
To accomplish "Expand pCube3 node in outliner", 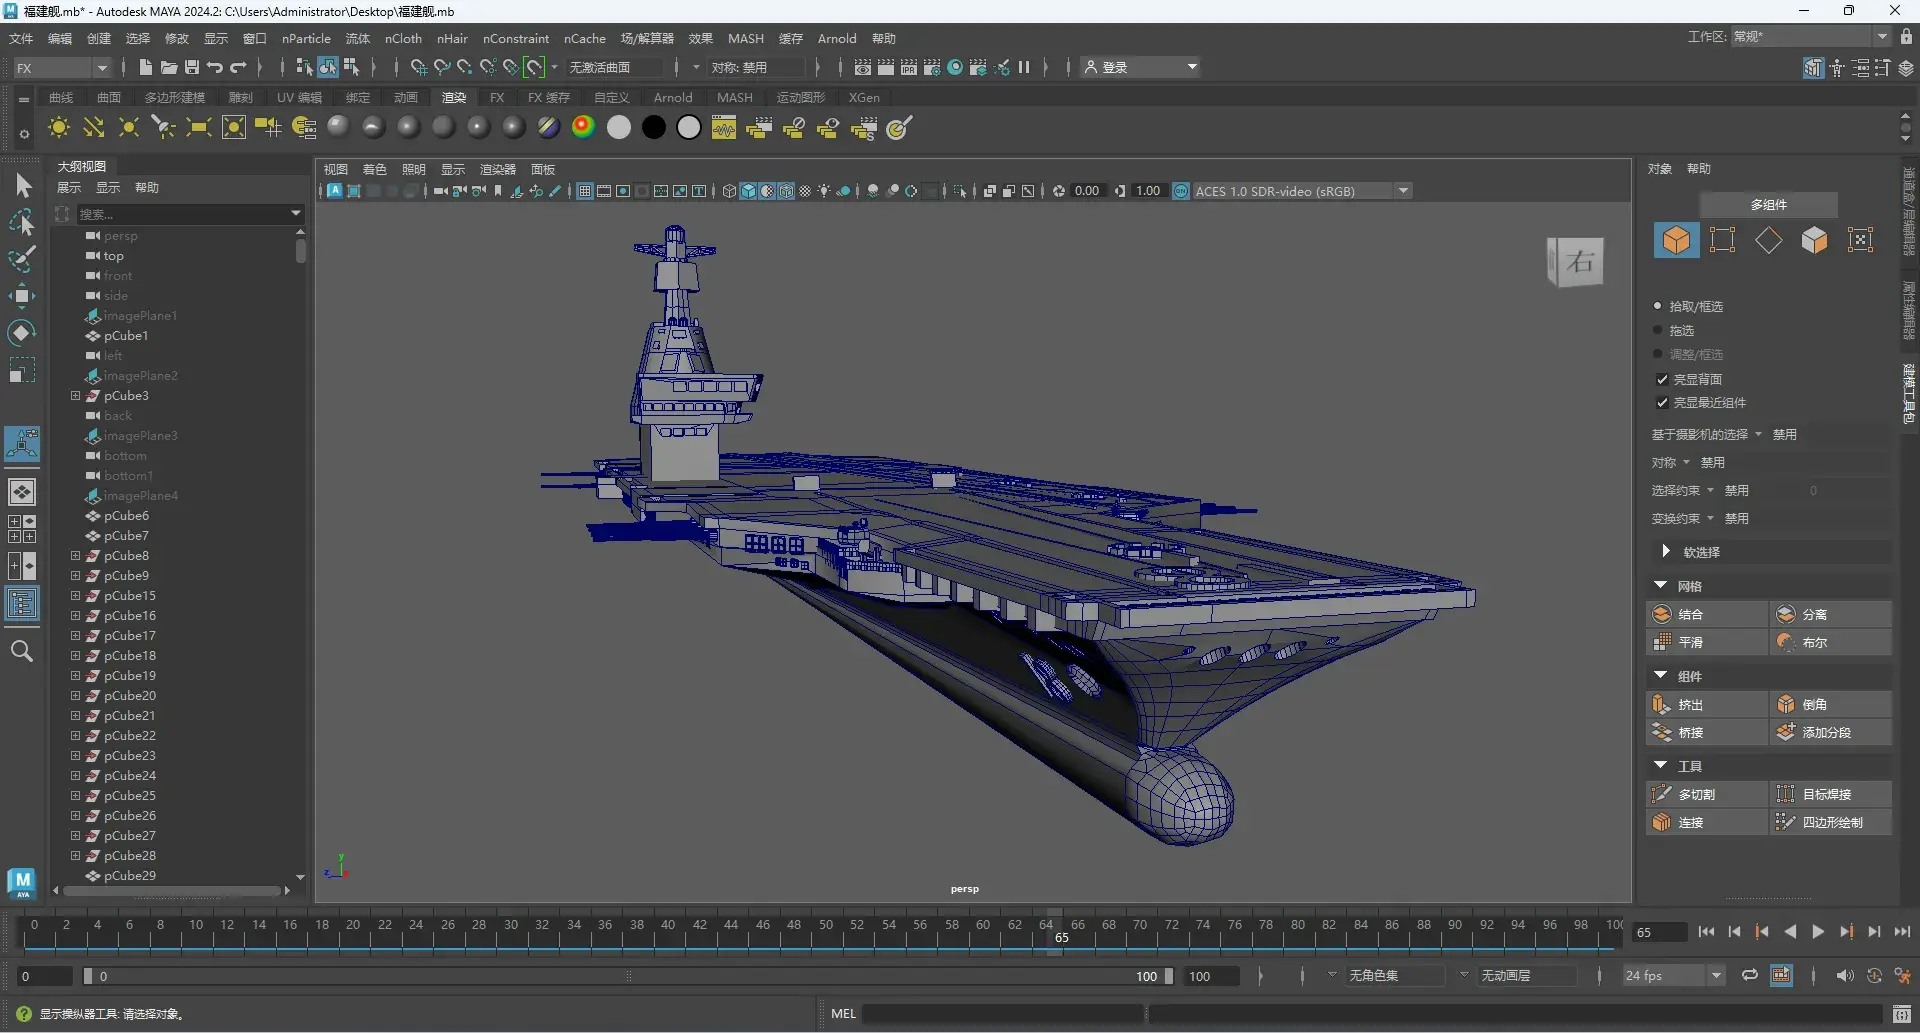I will (75, 396).
